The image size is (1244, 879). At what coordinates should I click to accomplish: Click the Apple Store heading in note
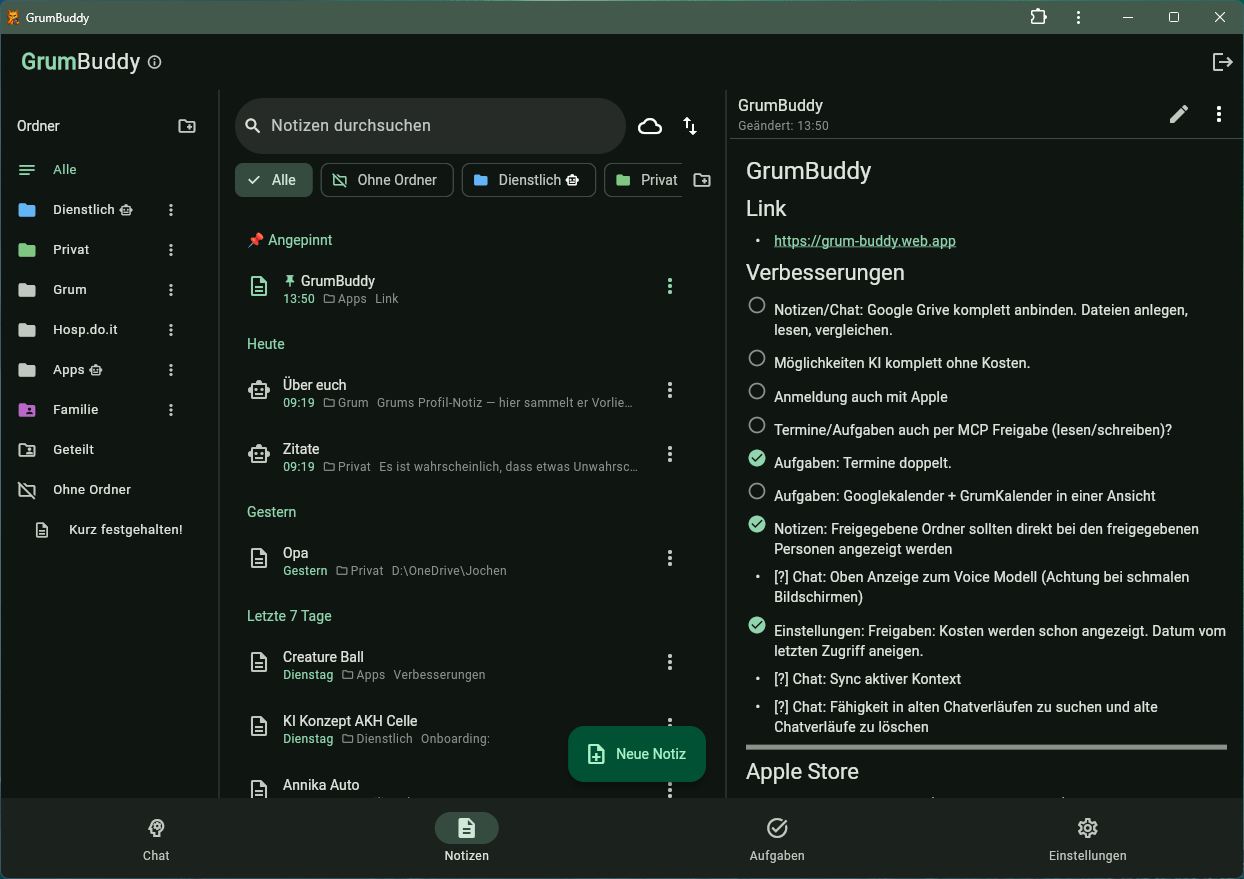coord(802,772)
